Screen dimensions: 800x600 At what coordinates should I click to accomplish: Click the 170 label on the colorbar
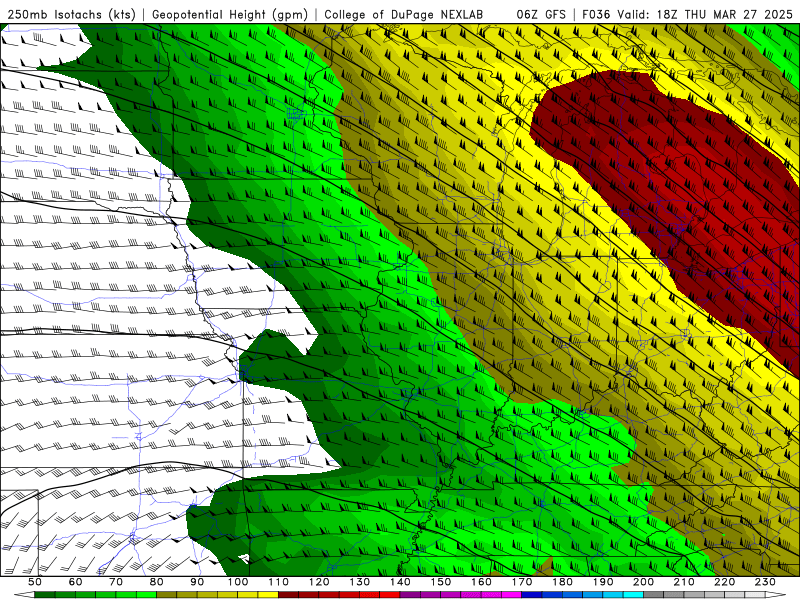click(x=522, y=582)
